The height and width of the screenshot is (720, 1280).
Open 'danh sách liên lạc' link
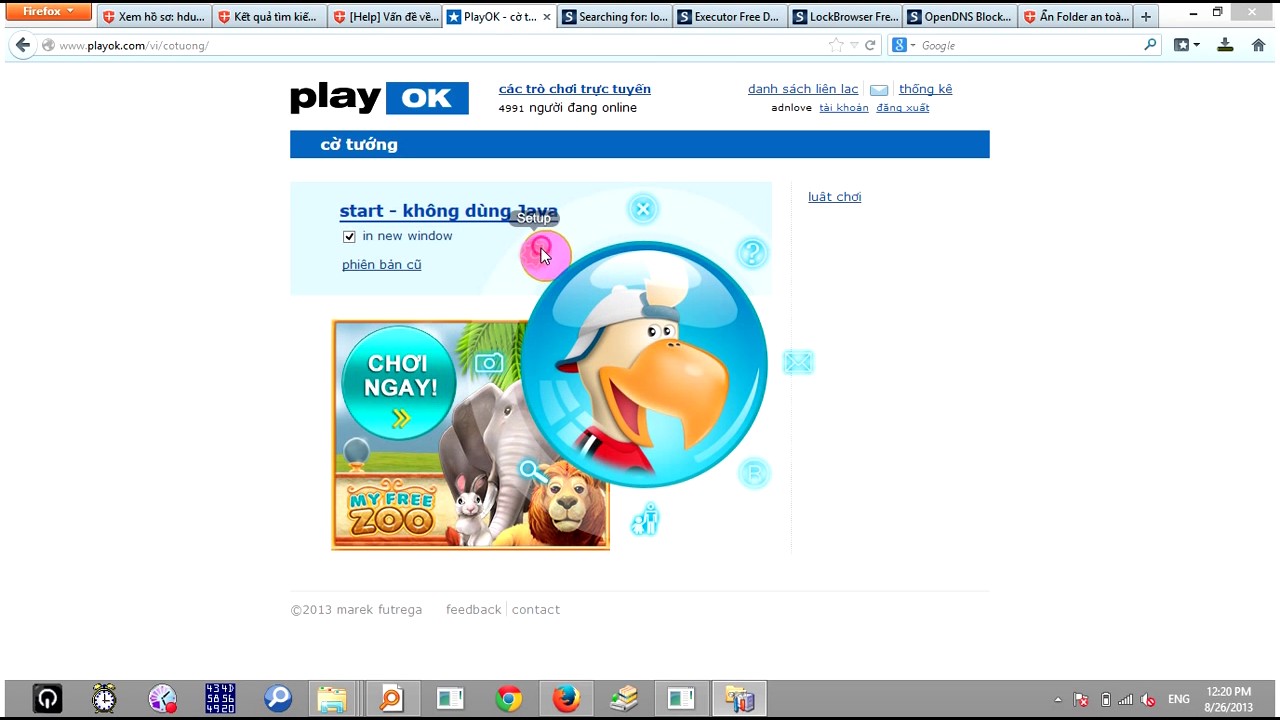803,89
